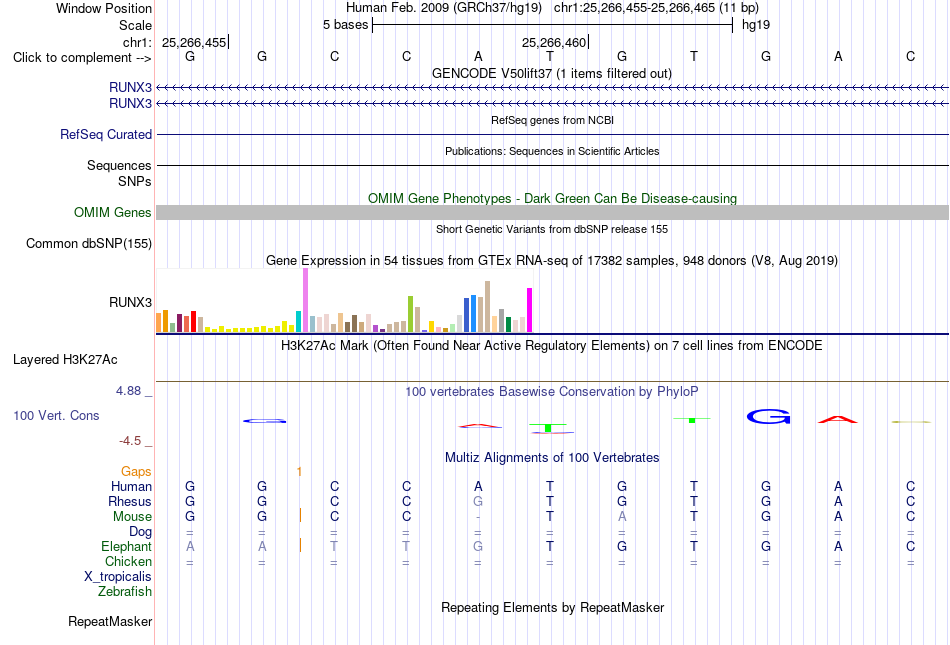Click the cyan bar in the GTEx chart
The image size is (950, 645).
click(298, 321)
